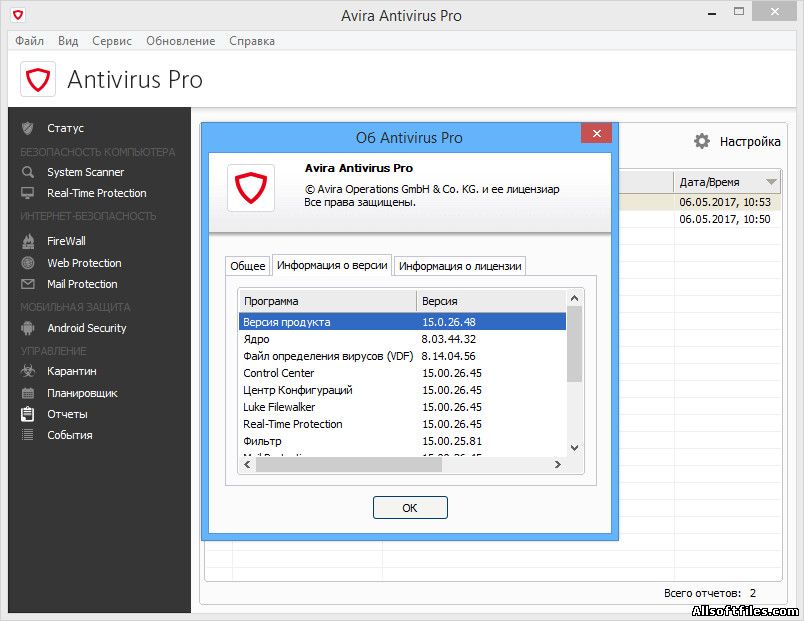Image resolution: width=804 pixels, height=621 pixels.
Task: Click the Avira icon in title bar
Action: (x=18, y=15)
